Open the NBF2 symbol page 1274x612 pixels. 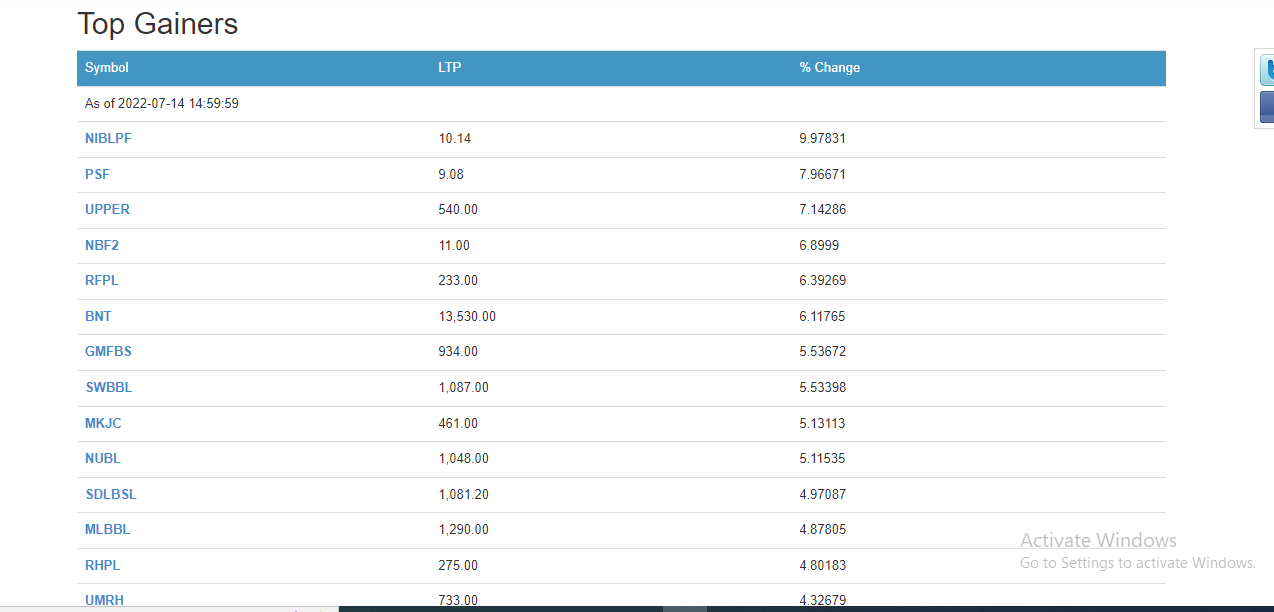coord(102,245)
